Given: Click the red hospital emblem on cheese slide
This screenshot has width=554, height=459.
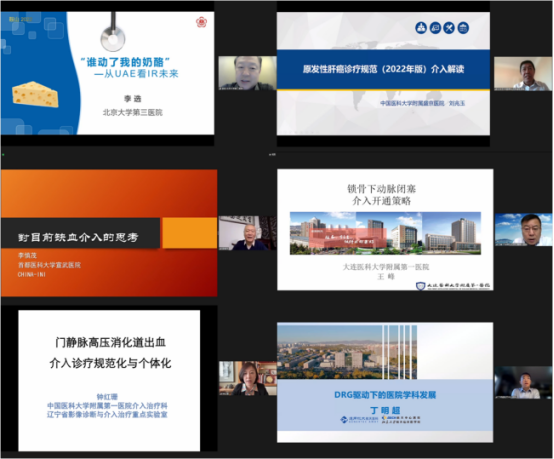Looking at the screenshot, I should (x=201, y=22).
